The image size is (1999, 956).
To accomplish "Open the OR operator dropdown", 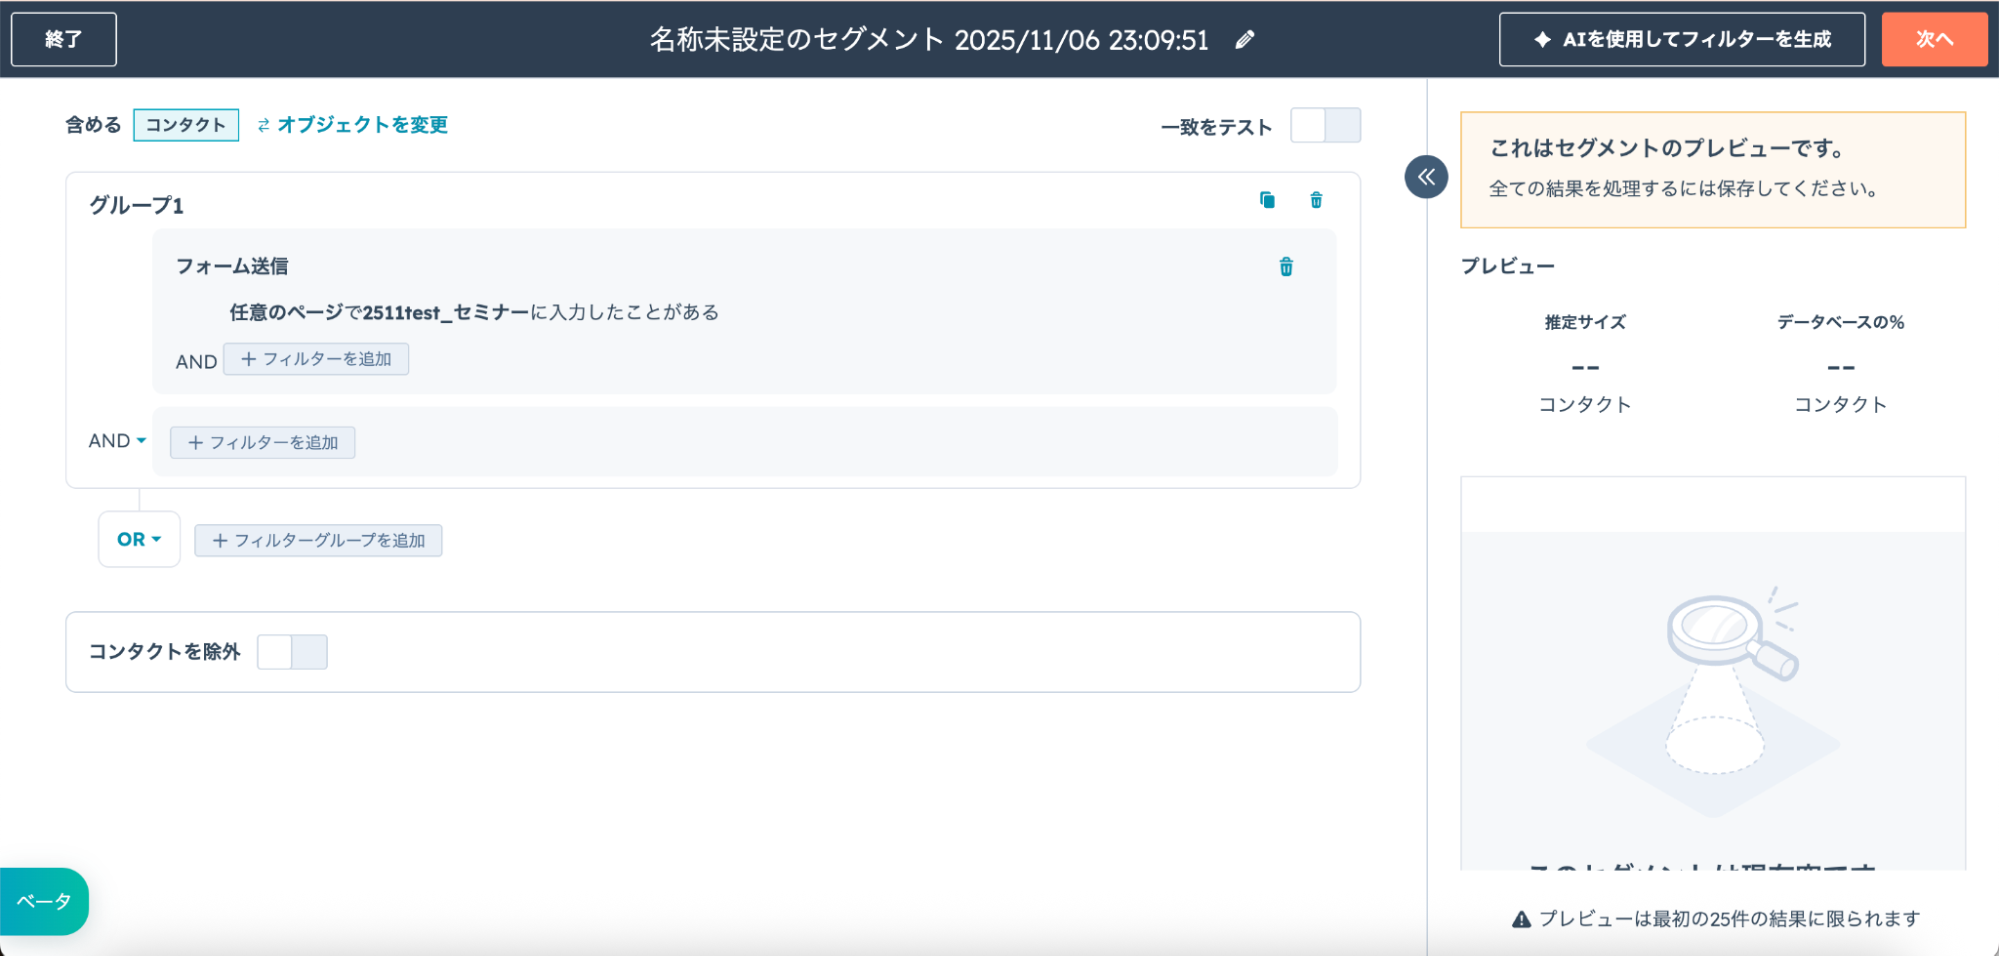I will point(139,539).
